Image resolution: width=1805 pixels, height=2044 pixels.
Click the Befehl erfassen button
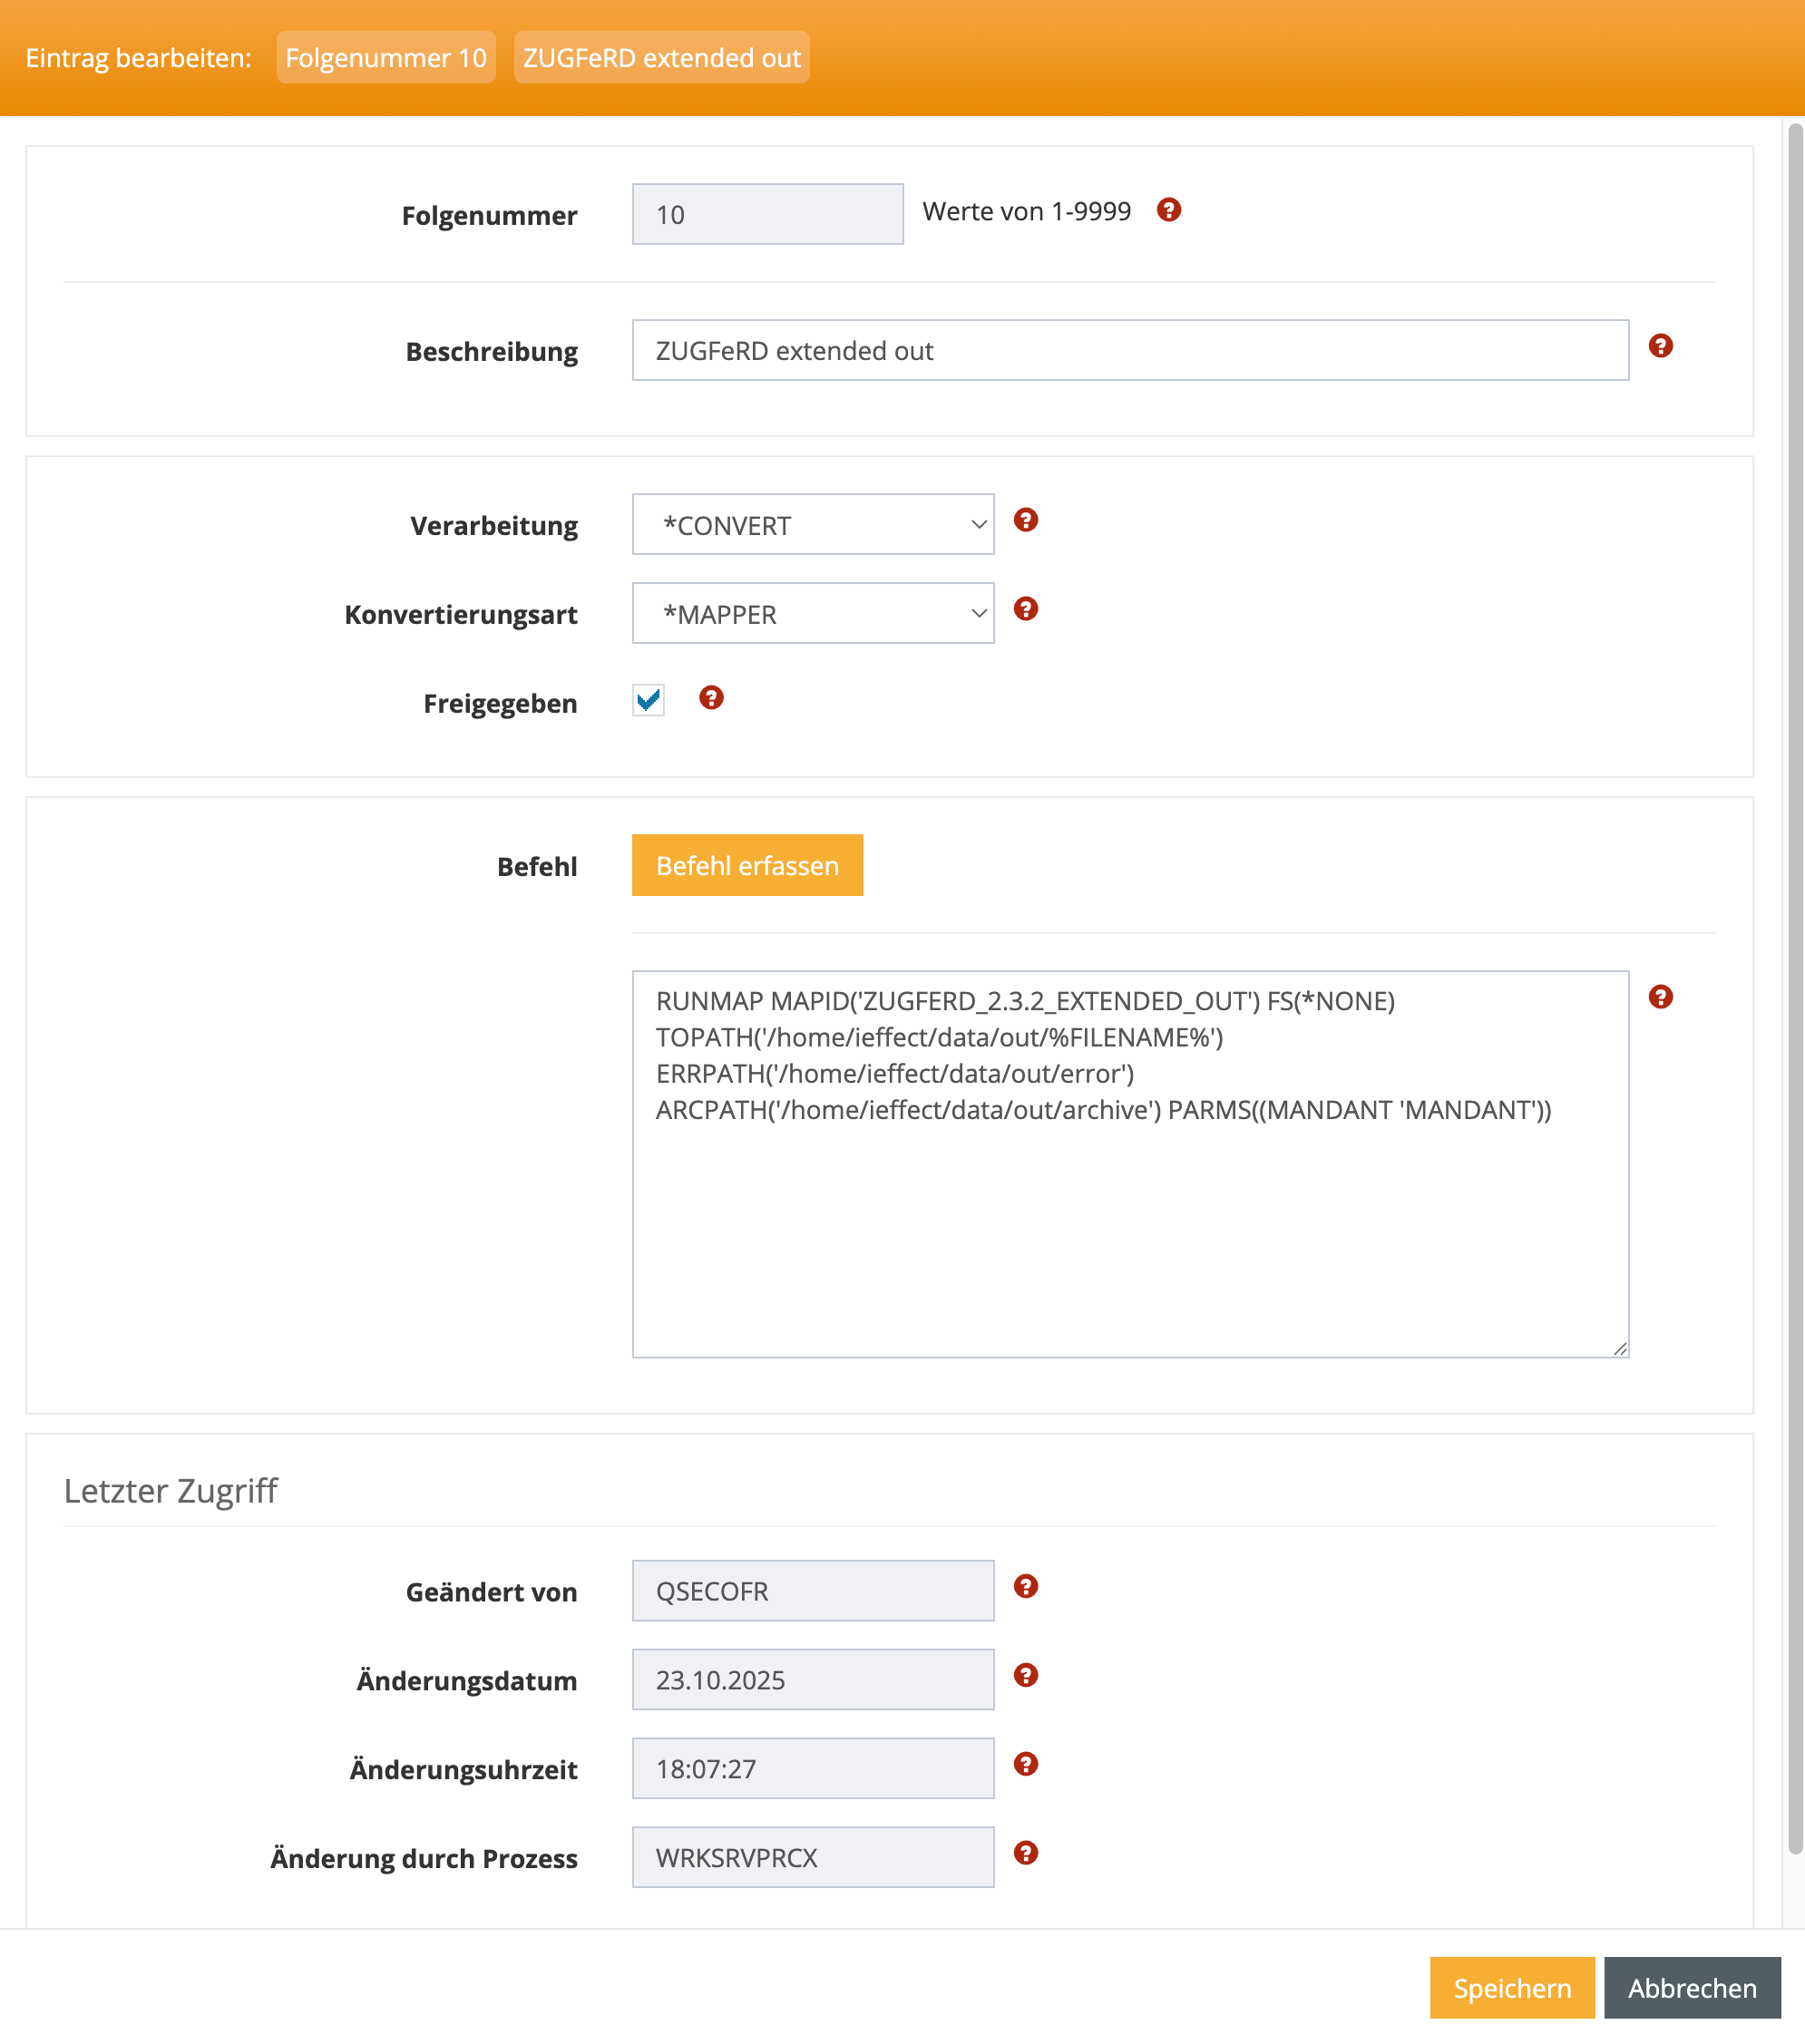(747, 866)
